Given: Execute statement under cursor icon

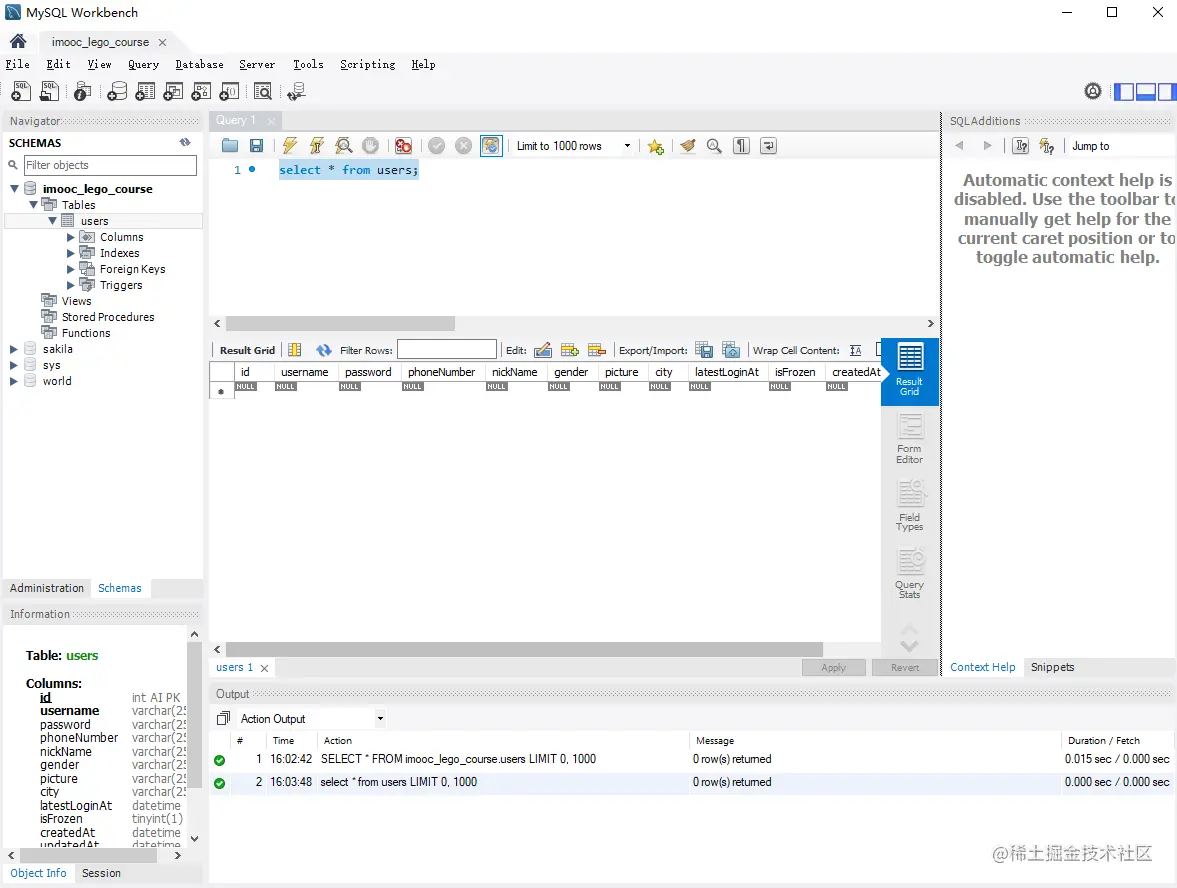Looking at the screenshot, I should [x=317, y=146].
